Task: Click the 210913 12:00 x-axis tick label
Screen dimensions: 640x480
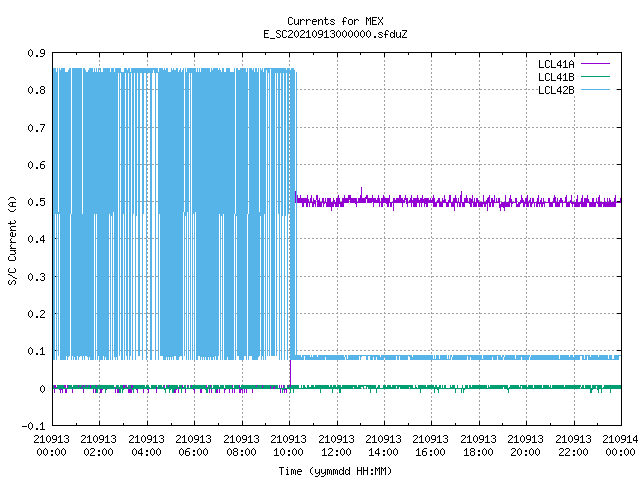Action: click(x=336, y=446)
